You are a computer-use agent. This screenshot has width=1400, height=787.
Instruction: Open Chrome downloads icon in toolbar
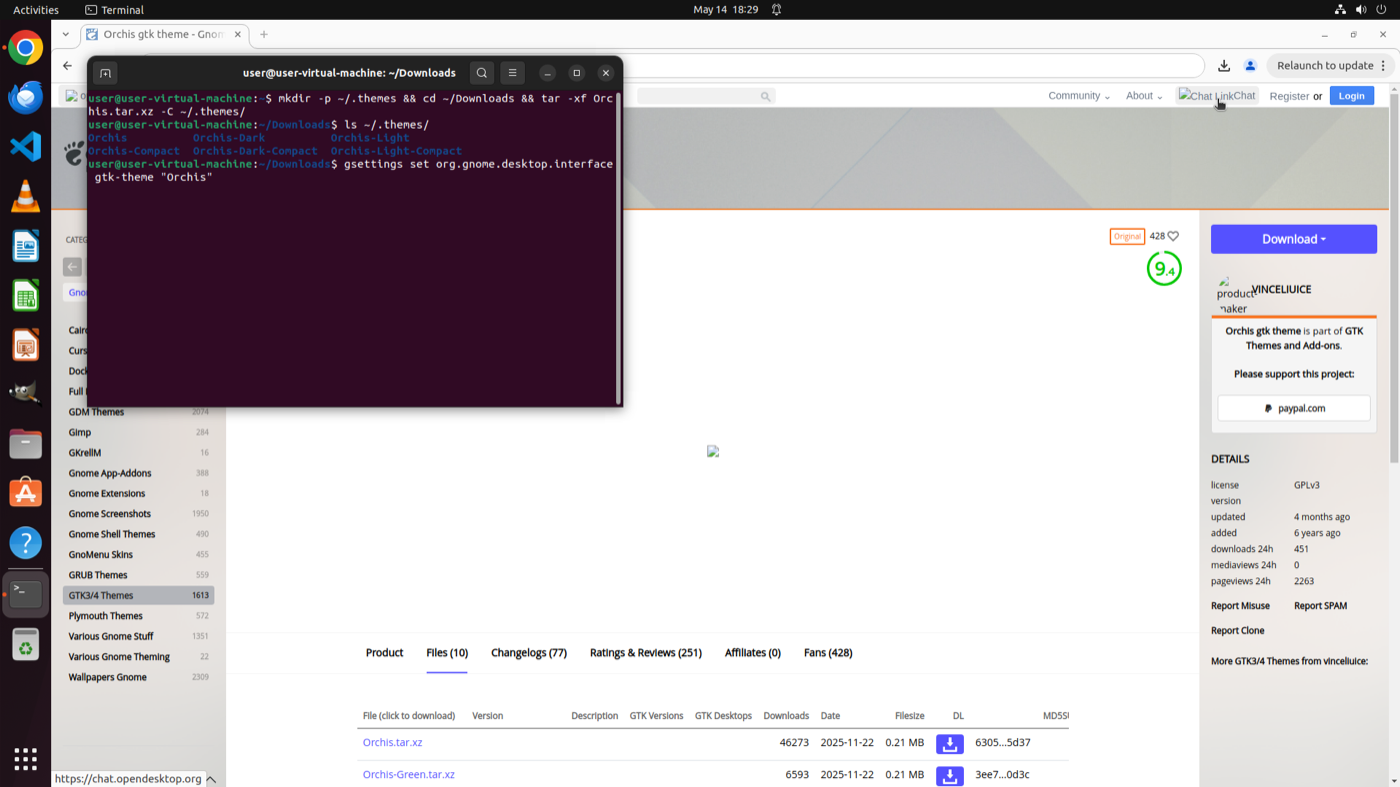(1224, 66)
